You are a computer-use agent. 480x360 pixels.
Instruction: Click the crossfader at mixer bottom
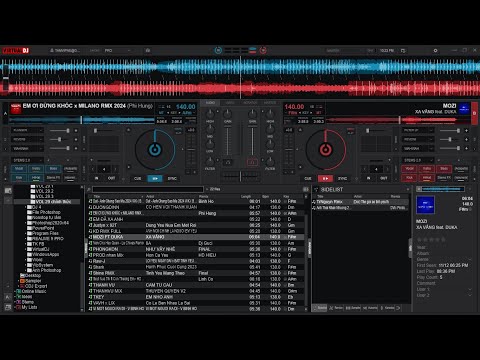click(240, 176)
